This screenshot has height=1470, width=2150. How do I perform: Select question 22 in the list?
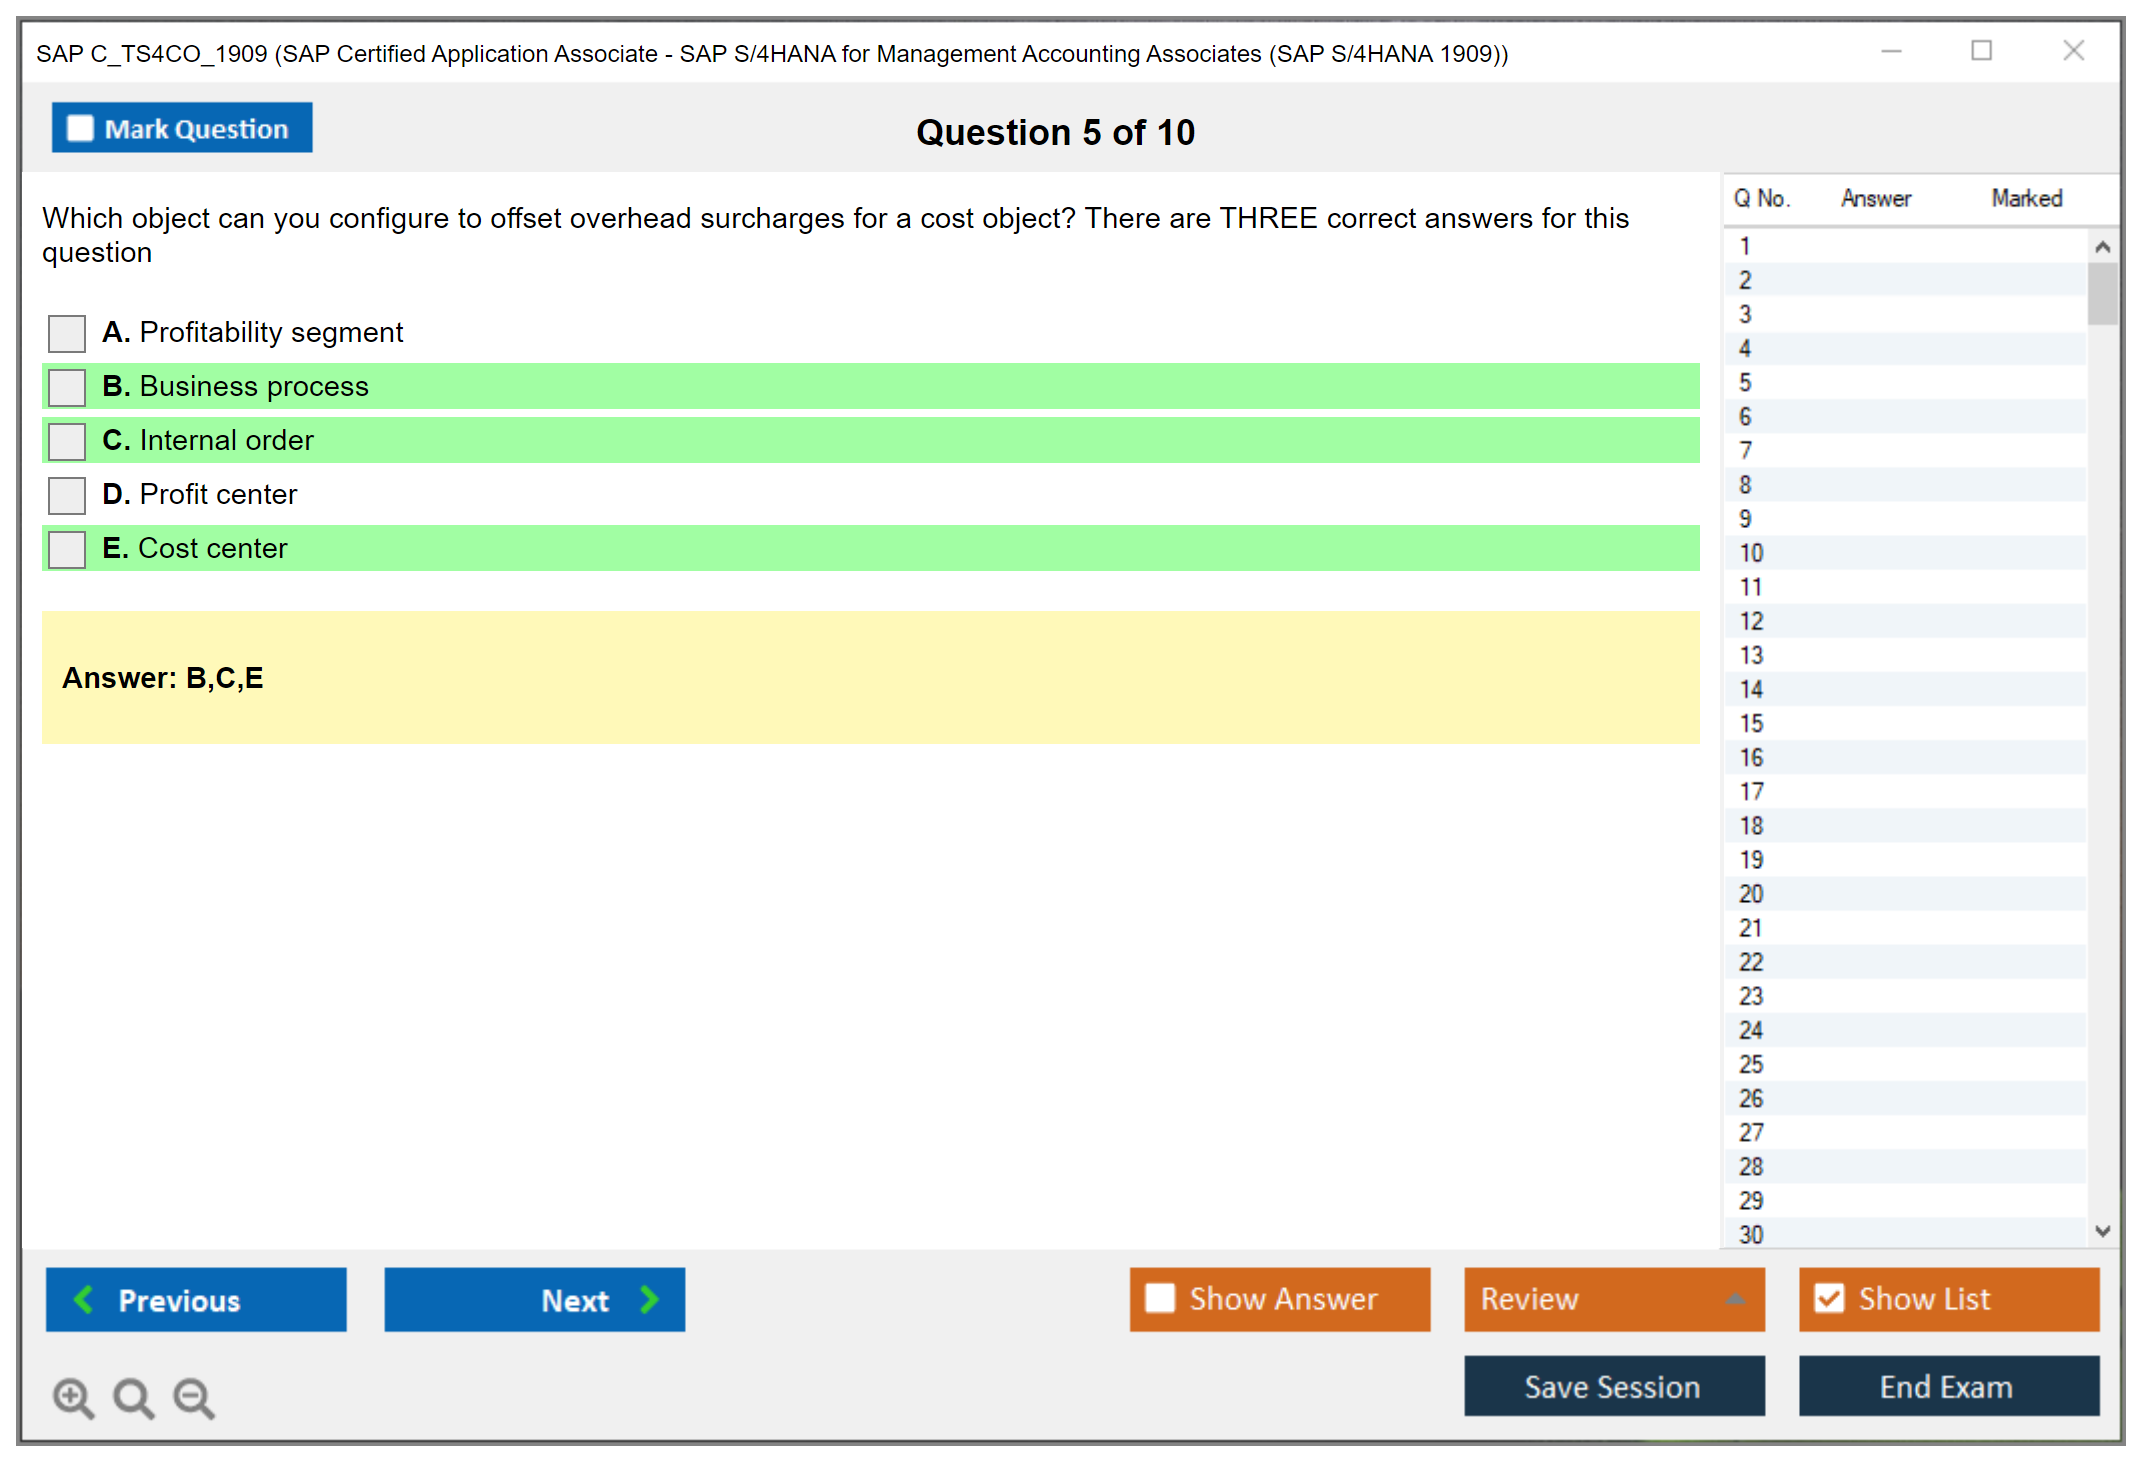pos(1751,962)
